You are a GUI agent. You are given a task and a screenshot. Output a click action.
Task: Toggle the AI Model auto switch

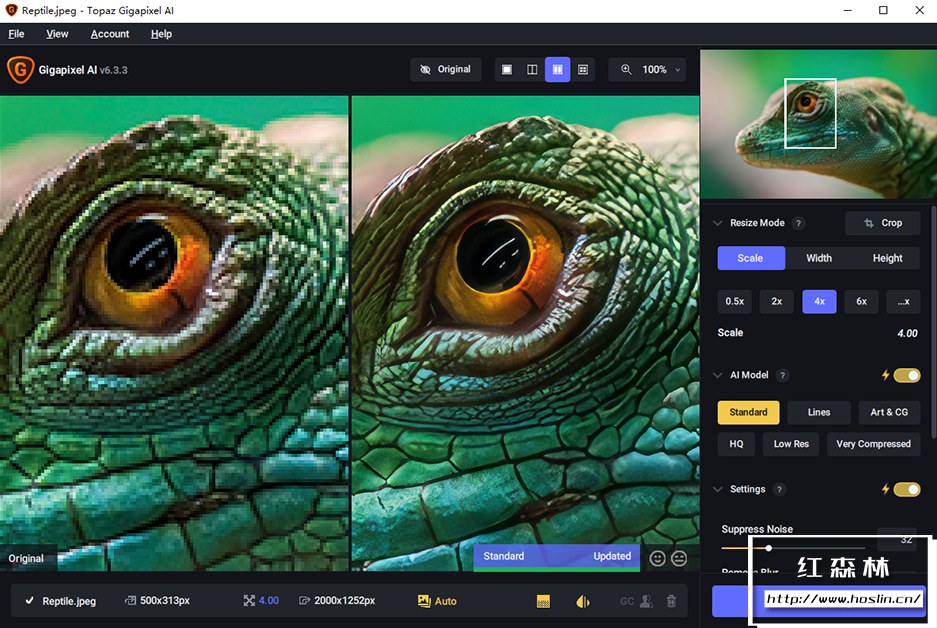[907, 375]
